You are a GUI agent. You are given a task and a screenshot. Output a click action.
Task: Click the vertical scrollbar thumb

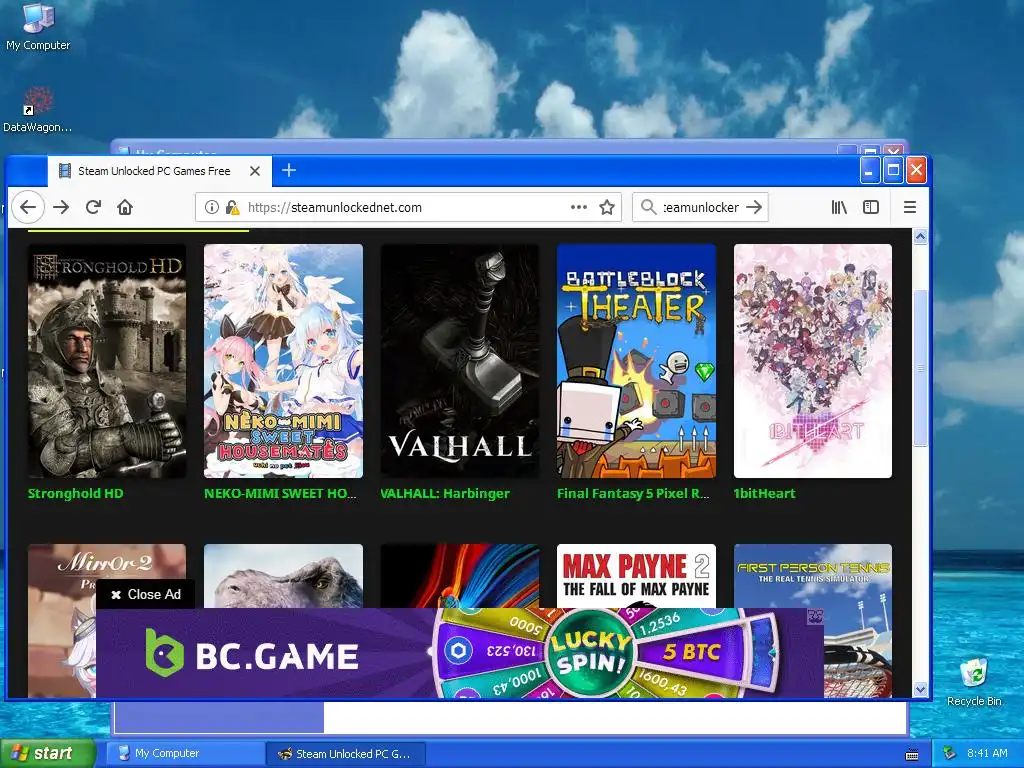(920, 368)
